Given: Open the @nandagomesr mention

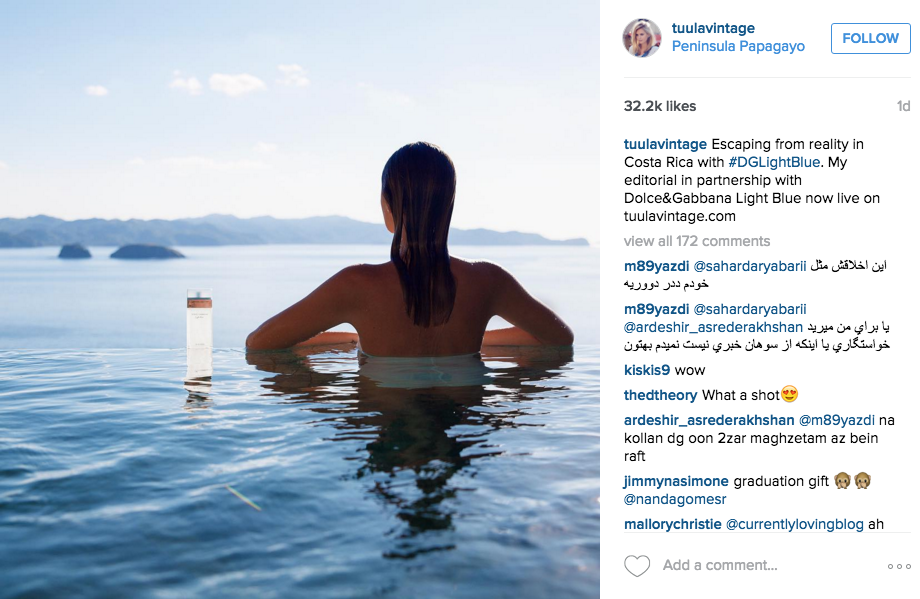Looking at the screenshot, I should point(675,499).
